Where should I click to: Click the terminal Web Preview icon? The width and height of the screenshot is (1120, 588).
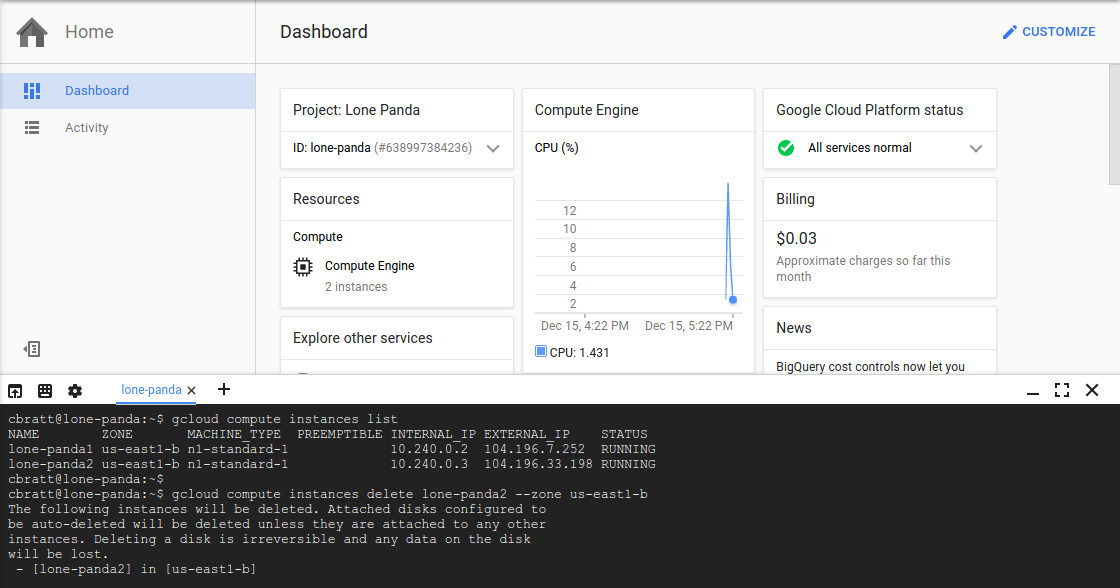coord(45,390)
